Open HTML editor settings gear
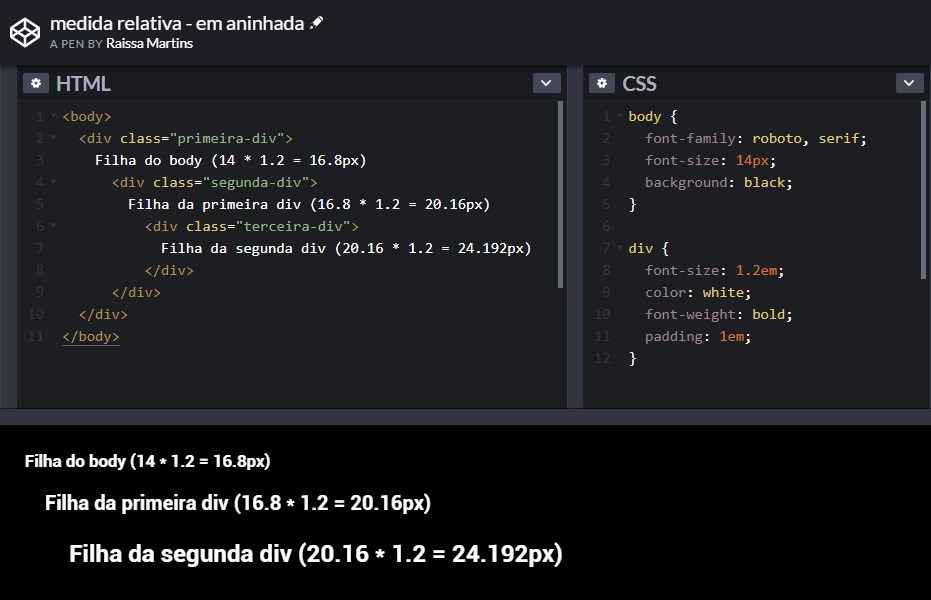Image resolution: width=931 pixels, height=600 pixels. tap(36, 83)
